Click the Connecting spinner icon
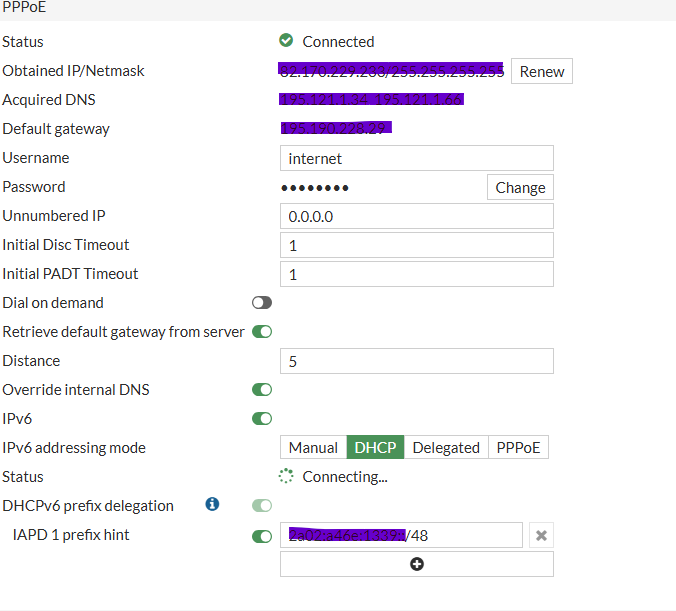Image resolution: width=676 pixels, height=611 pixels. click(286, 476)
